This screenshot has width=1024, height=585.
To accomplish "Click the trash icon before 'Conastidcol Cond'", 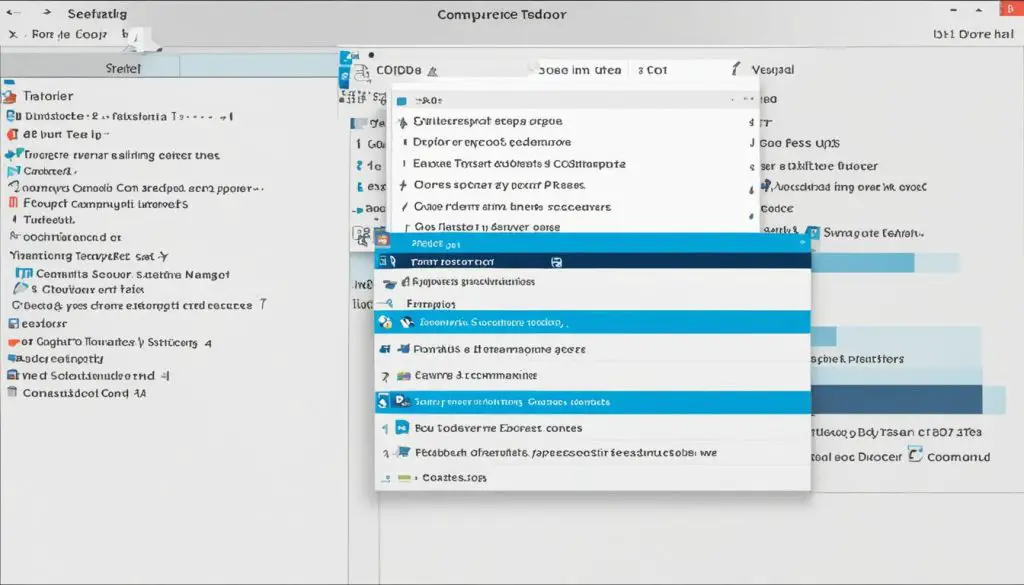I will click(x=12, y=392).
